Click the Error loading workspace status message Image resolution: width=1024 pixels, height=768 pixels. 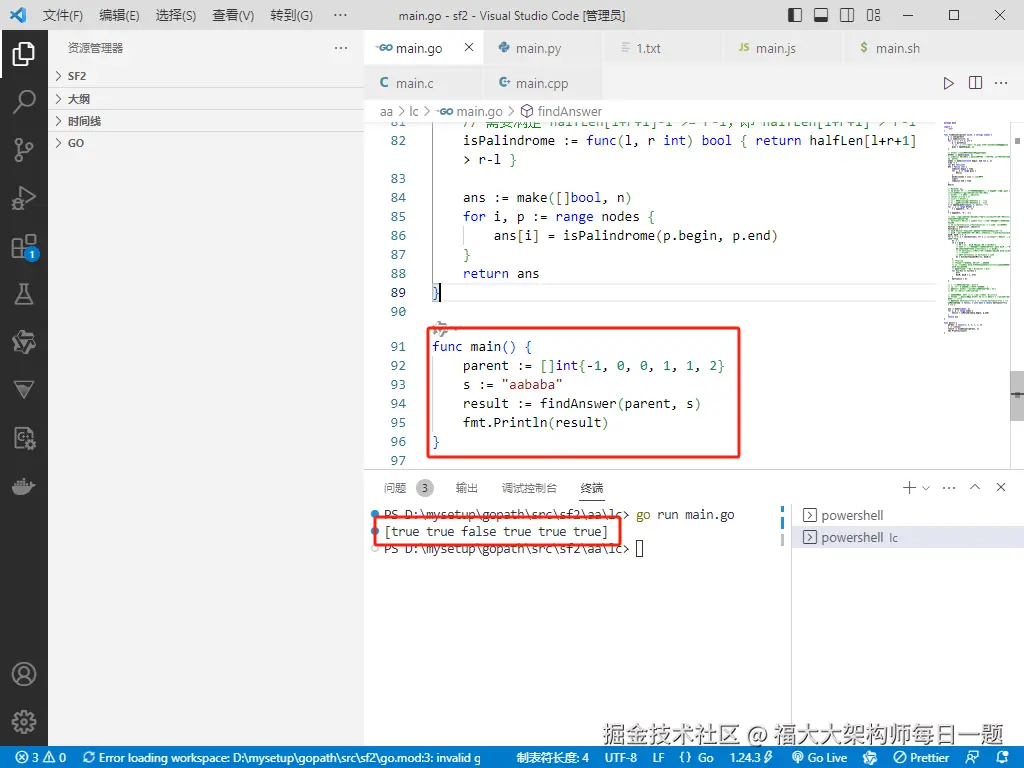[x=281, y=758]
